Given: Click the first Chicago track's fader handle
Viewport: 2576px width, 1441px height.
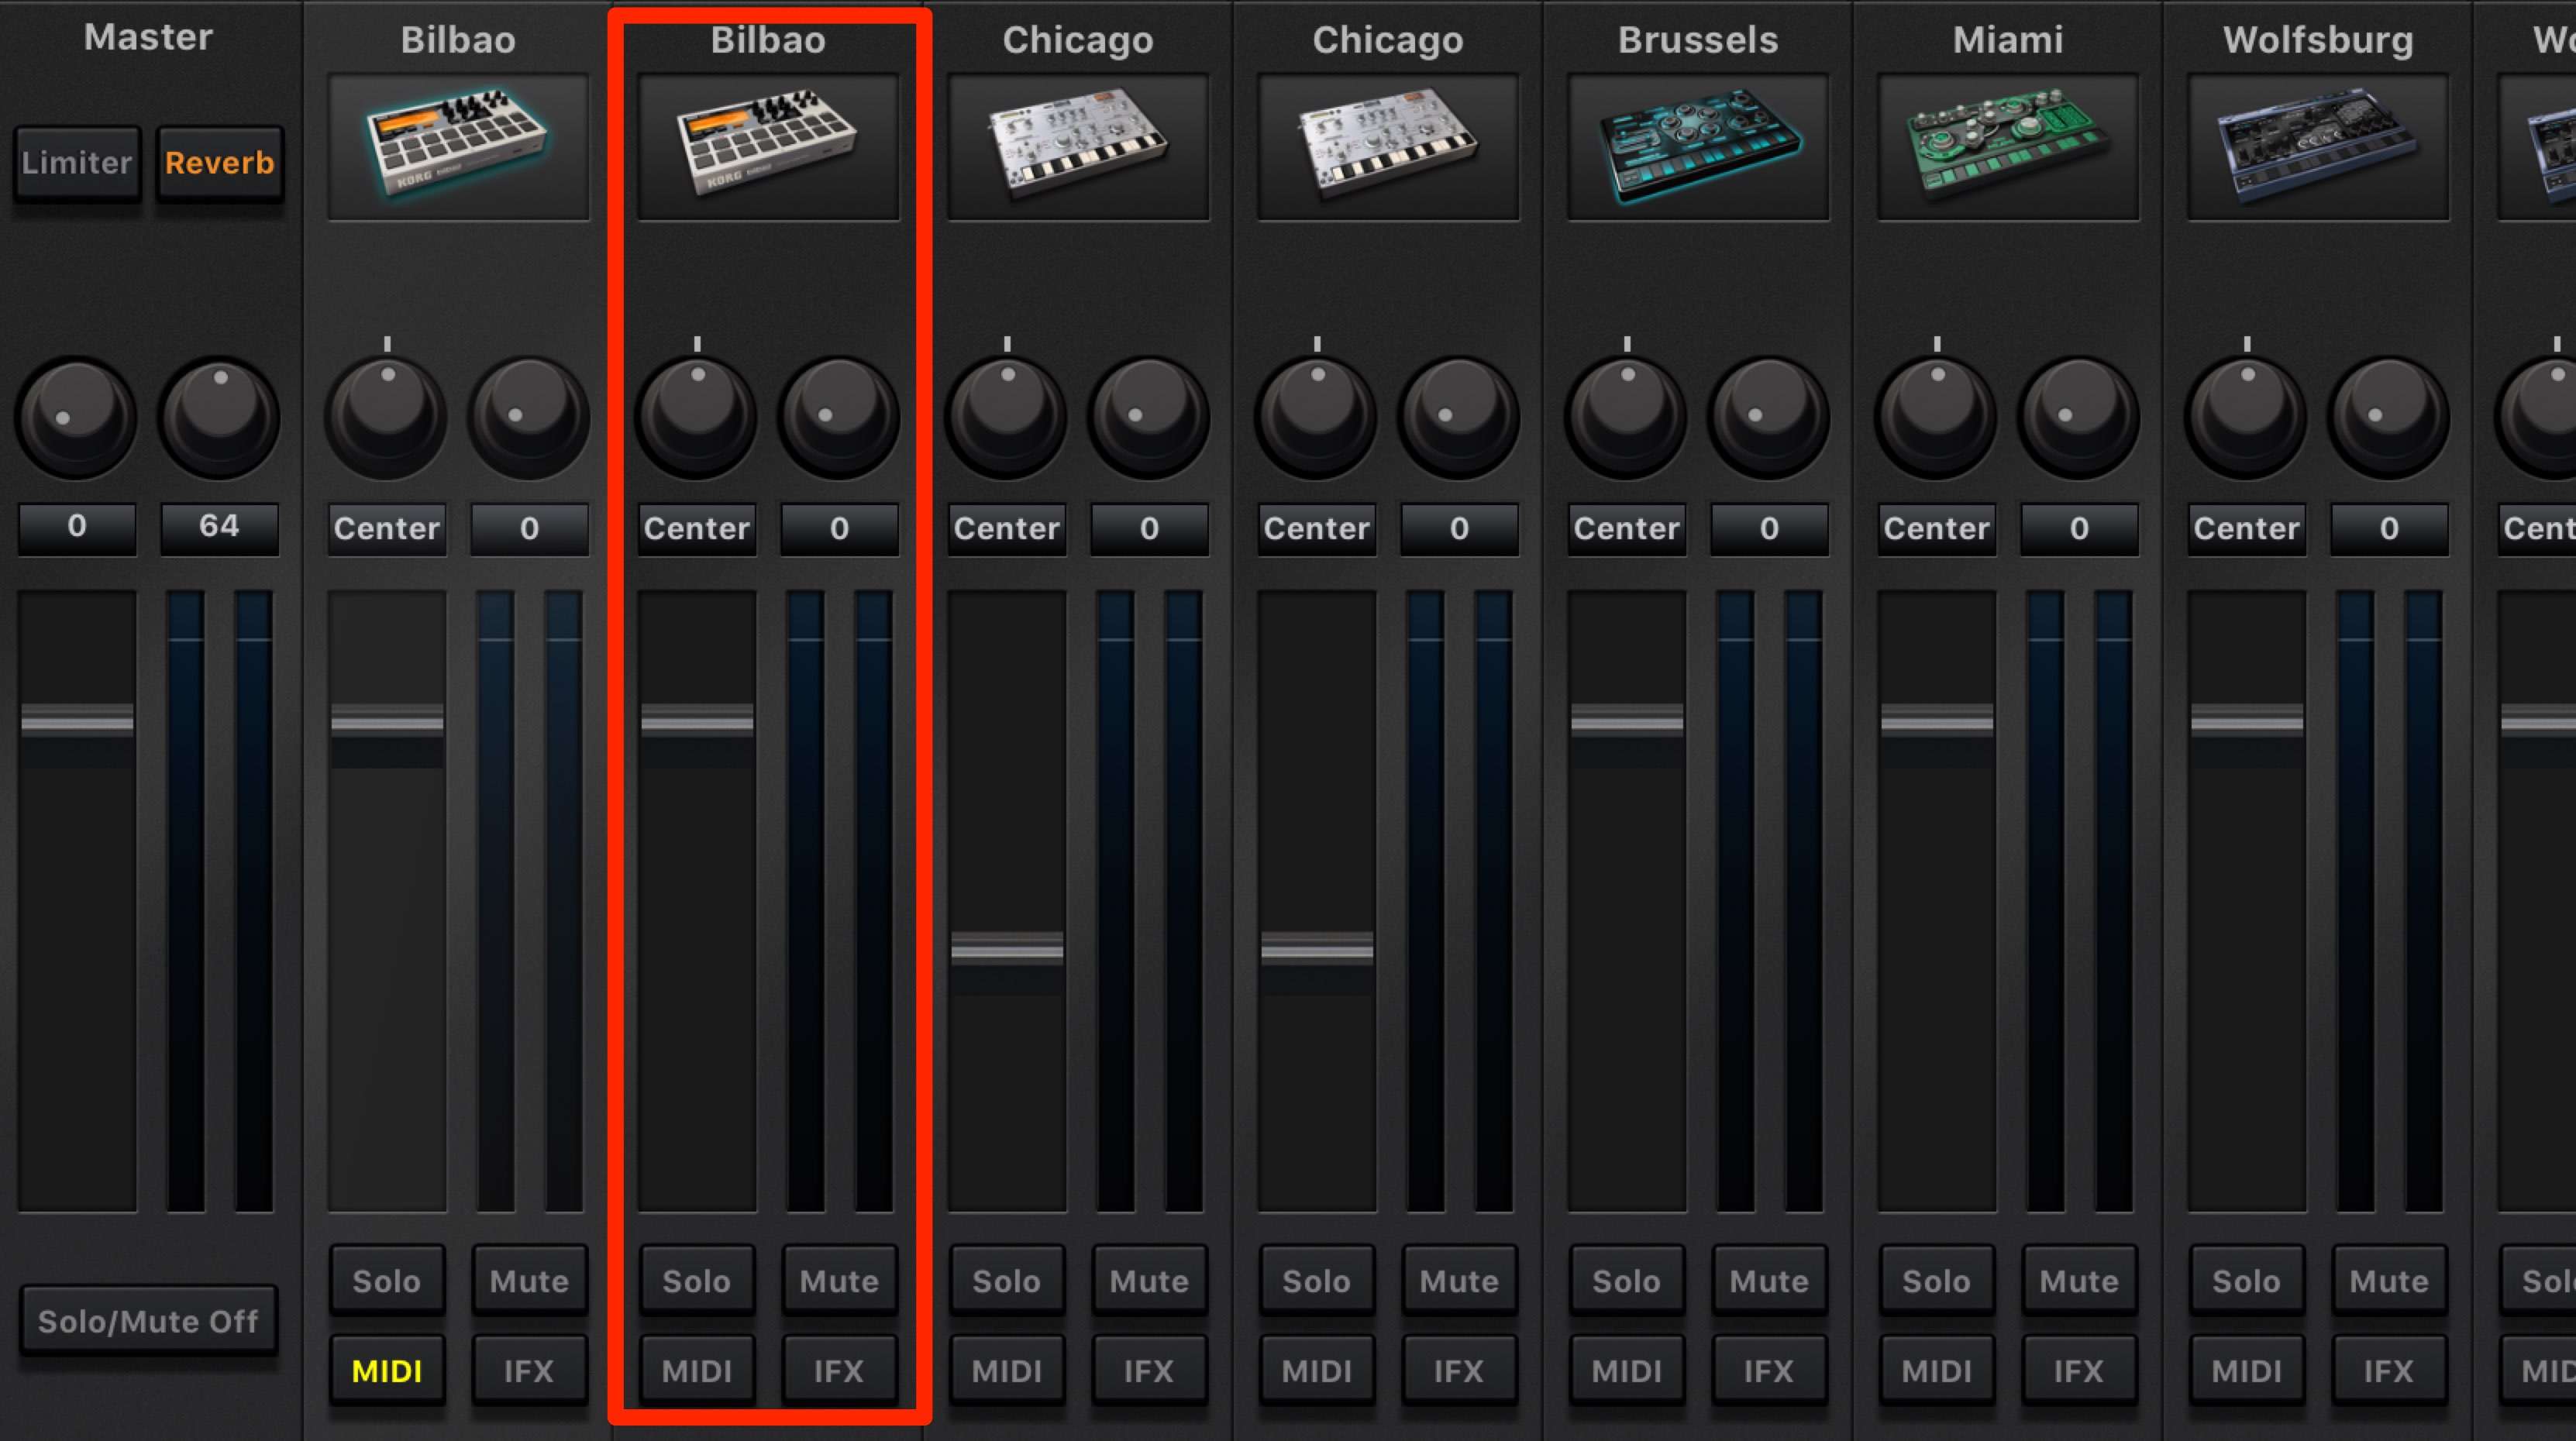Looking at the screenshot, I should coord(1007,948).
